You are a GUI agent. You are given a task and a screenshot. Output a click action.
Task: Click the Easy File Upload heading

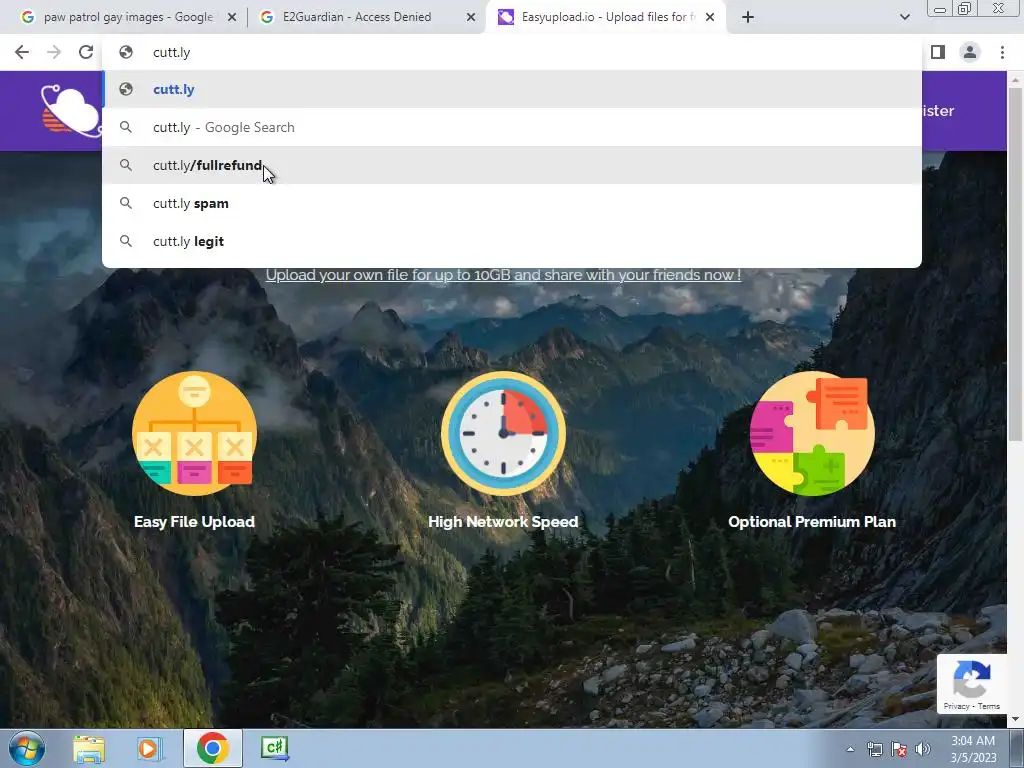point(194,522)
